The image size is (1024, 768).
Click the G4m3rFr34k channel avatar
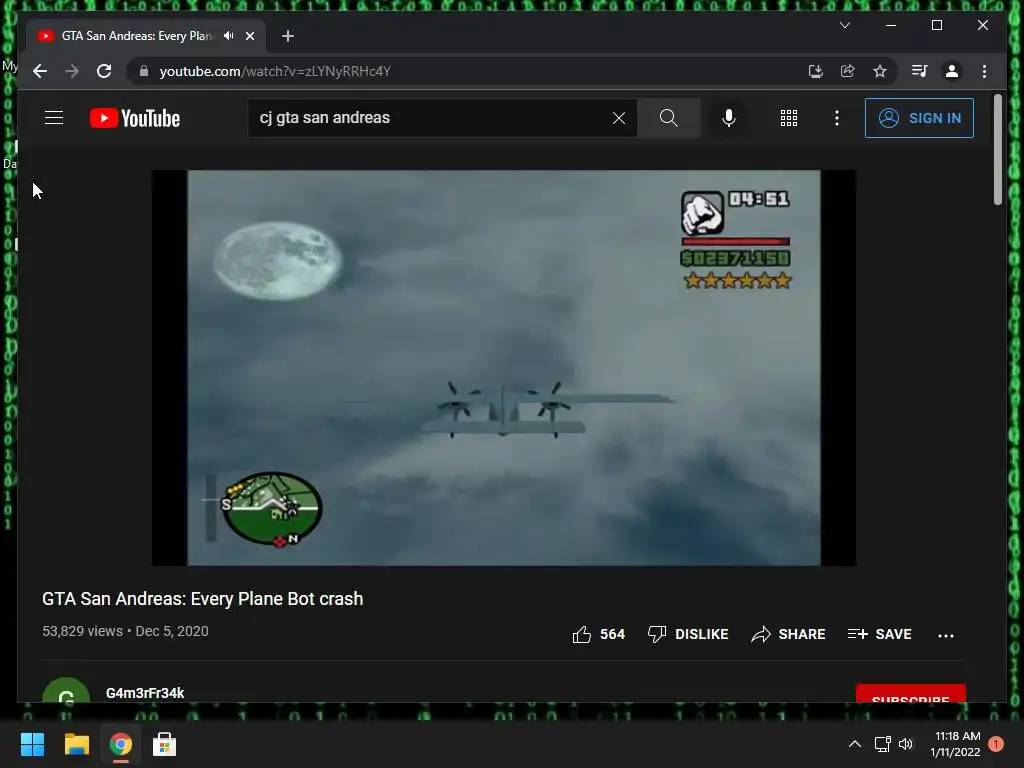65,692
